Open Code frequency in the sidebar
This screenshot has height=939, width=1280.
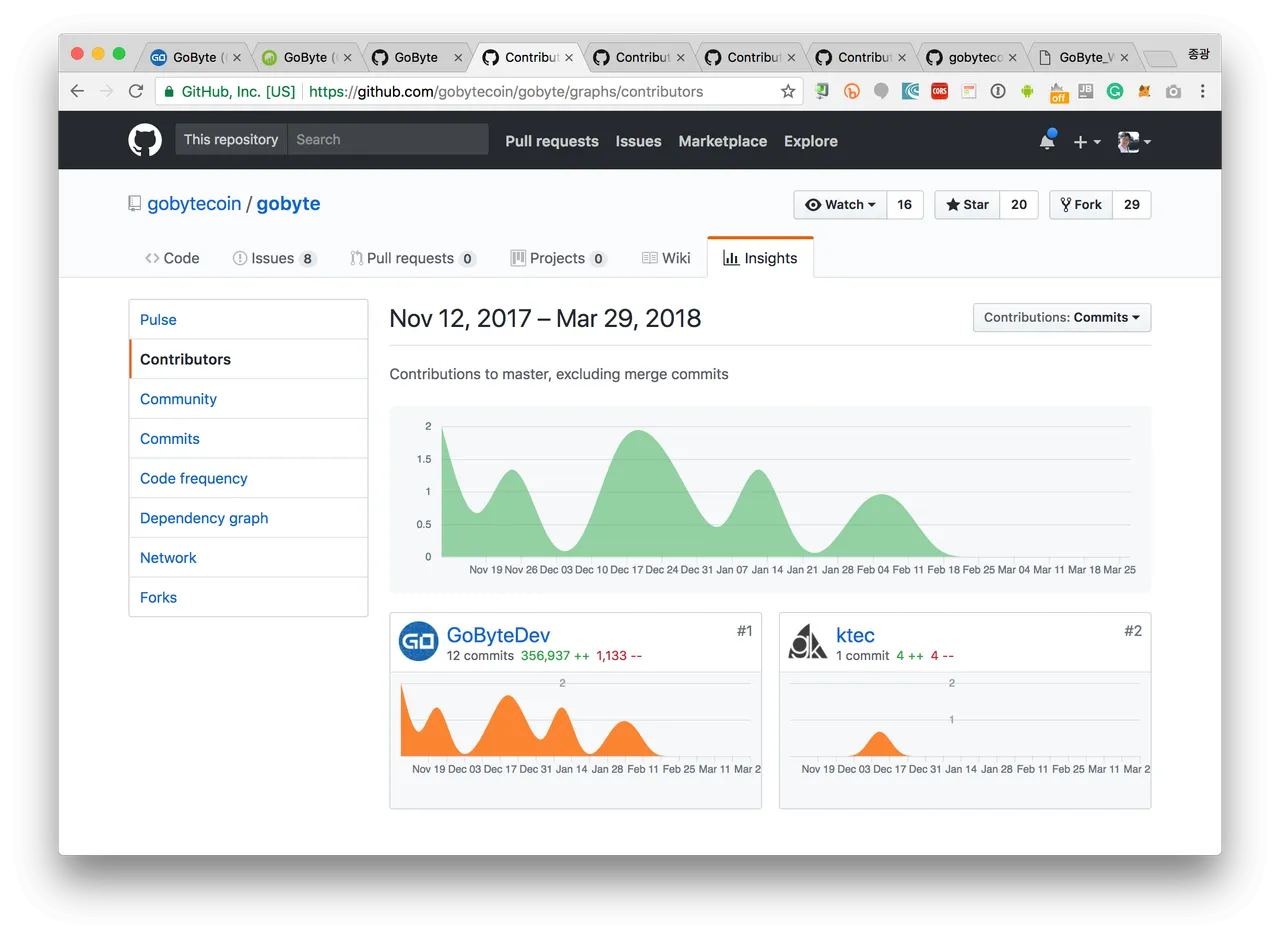pyautogui.click(x=248, y=478)
